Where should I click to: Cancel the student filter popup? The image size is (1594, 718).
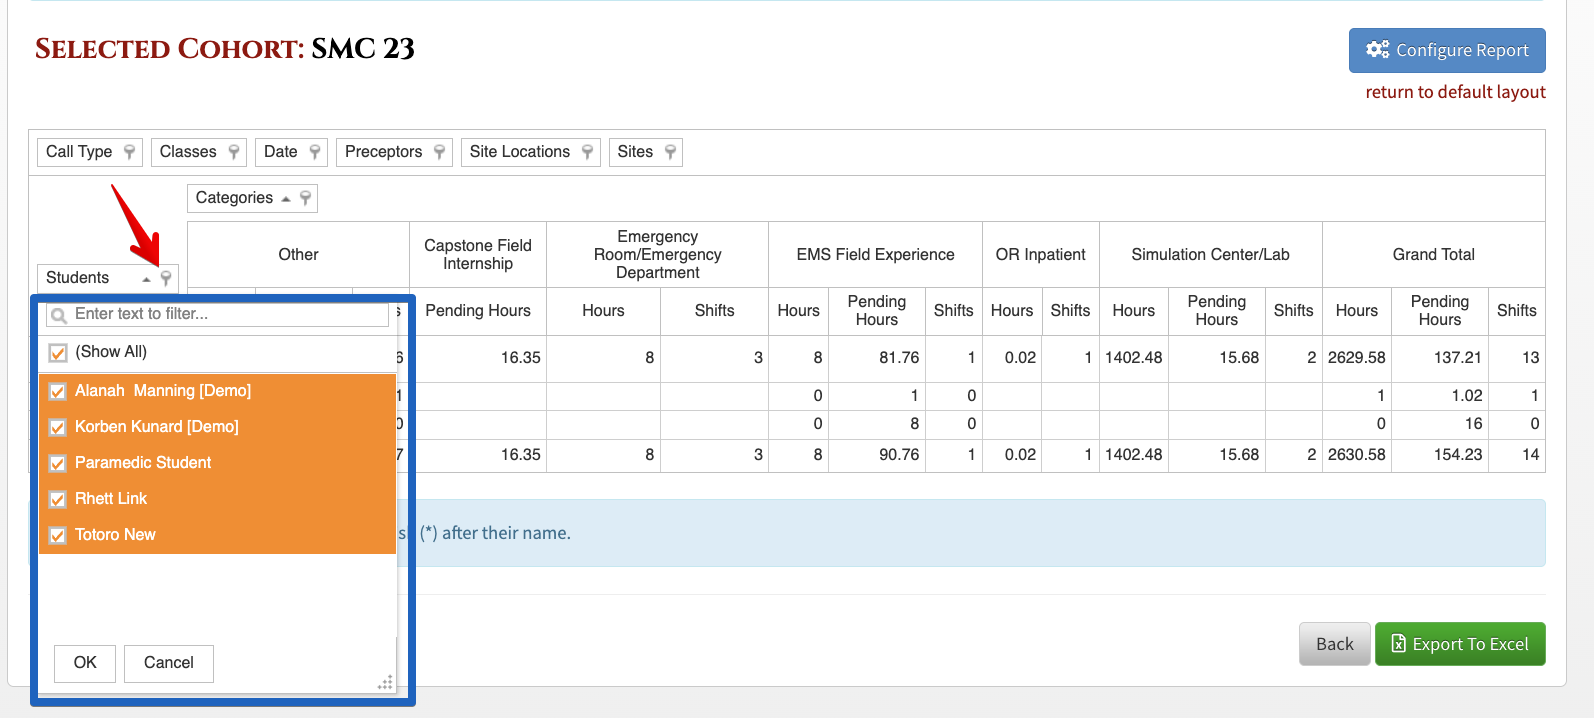(169, 663)
